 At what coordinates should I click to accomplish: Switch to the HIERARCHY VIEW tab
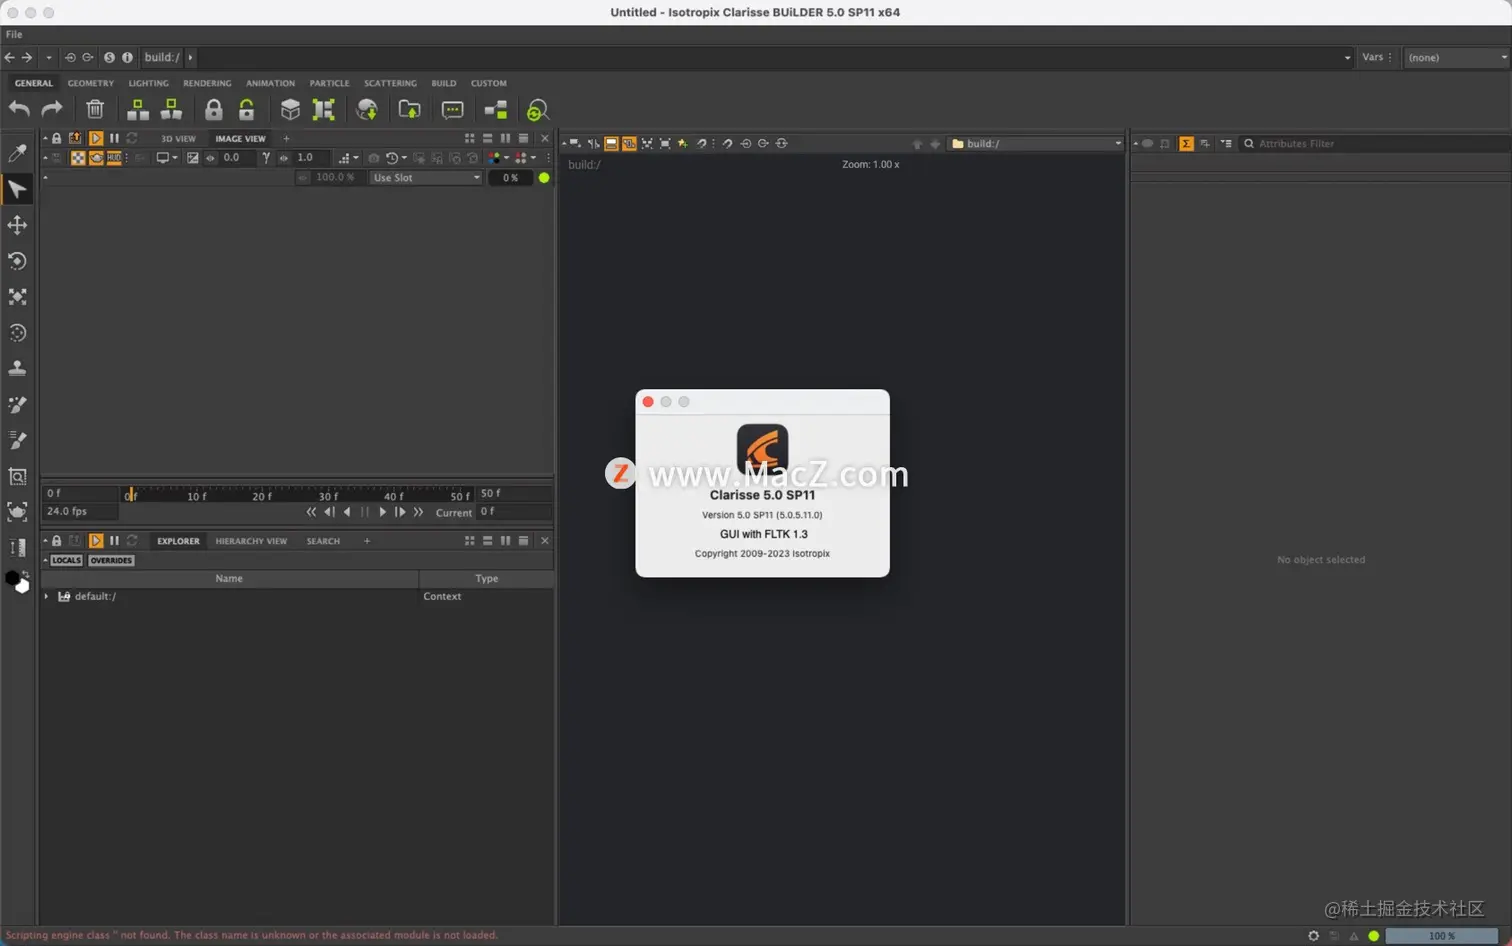tap(251, 541)
